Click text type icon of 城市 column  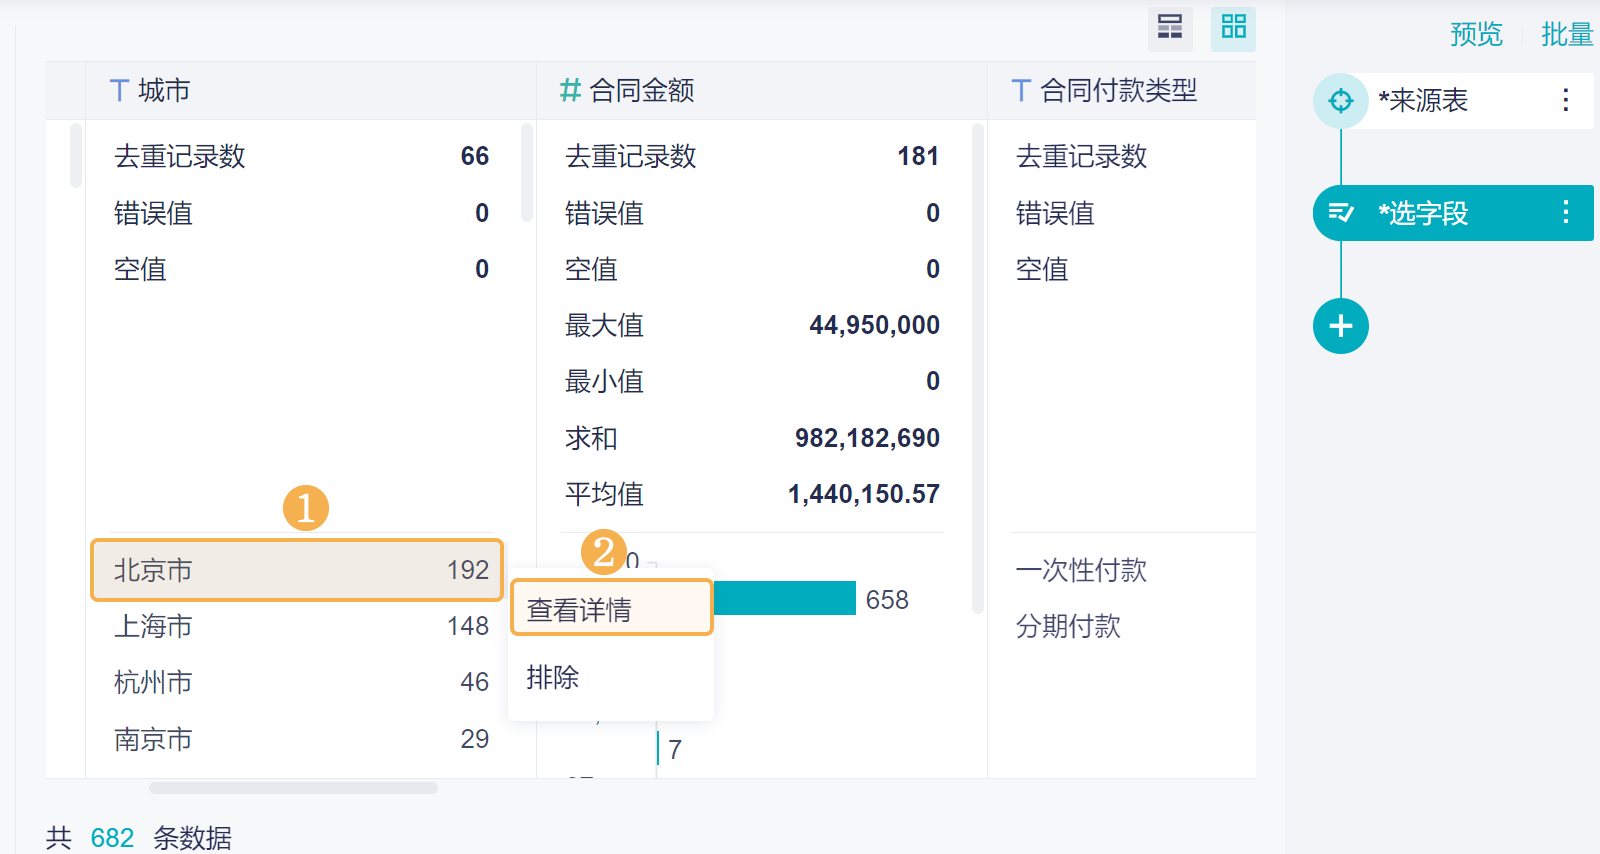coord(119,91)
